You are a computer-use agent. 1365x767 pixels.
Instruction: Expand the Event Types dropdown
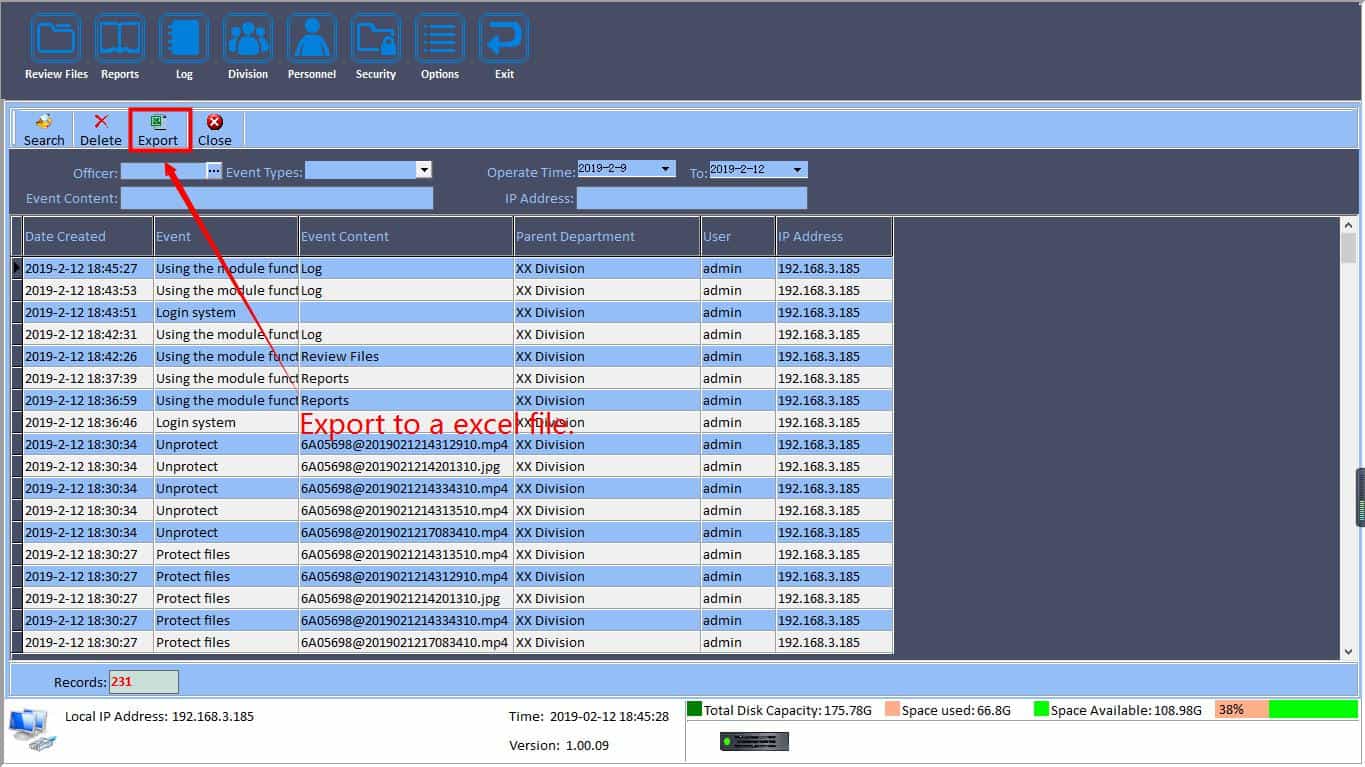coord(424,170)
